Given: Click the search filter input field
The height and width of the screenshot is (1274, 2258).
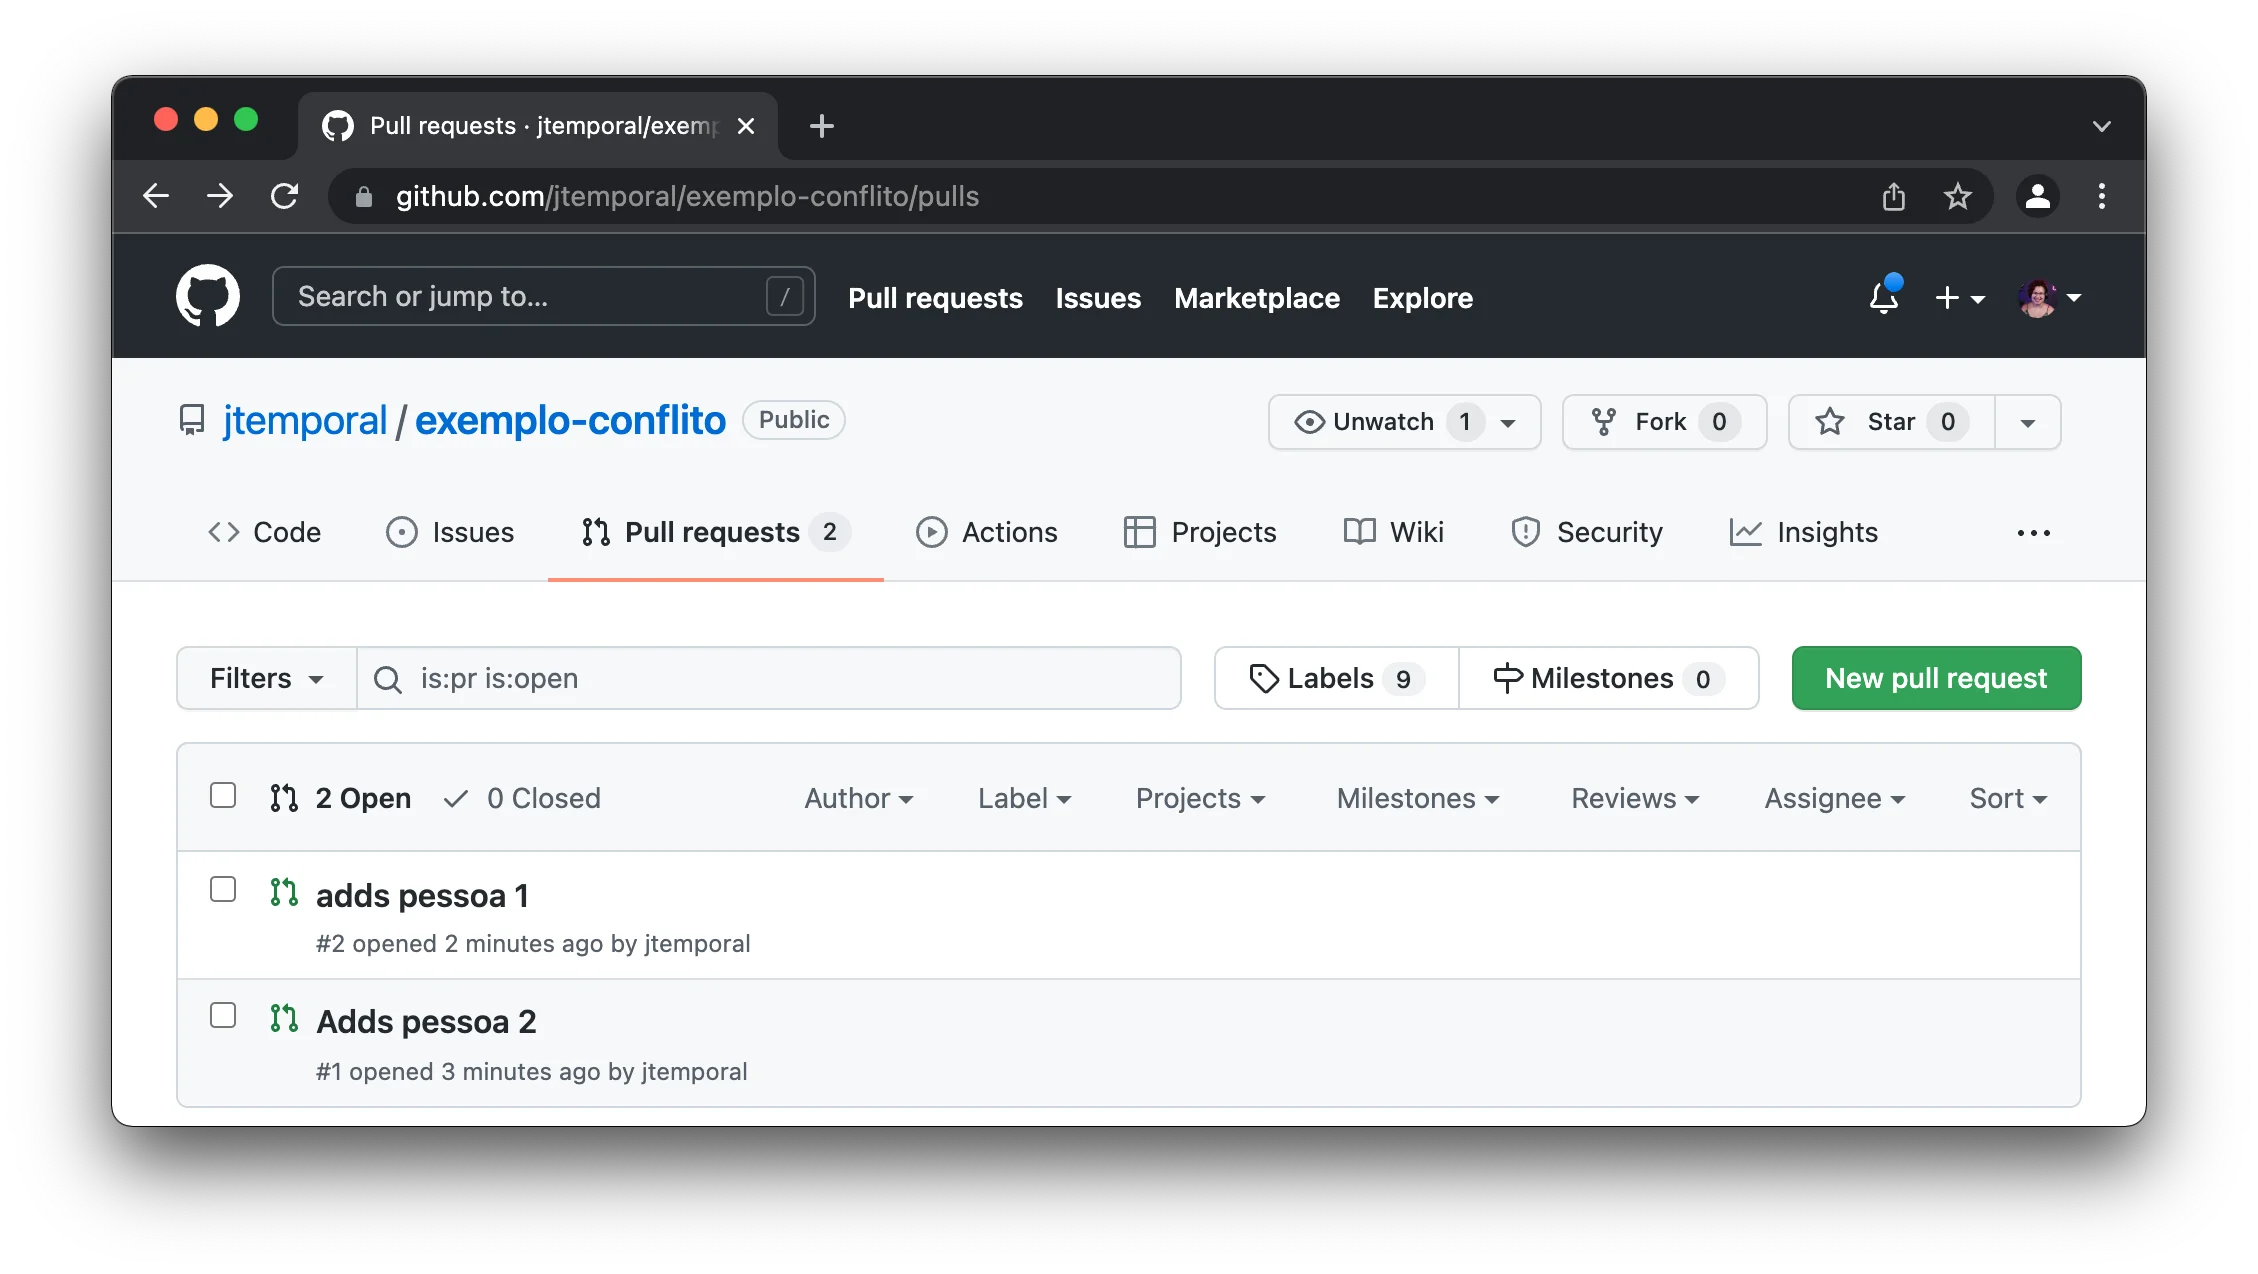Looking at the screenshot, I should [x=770, y=678].
